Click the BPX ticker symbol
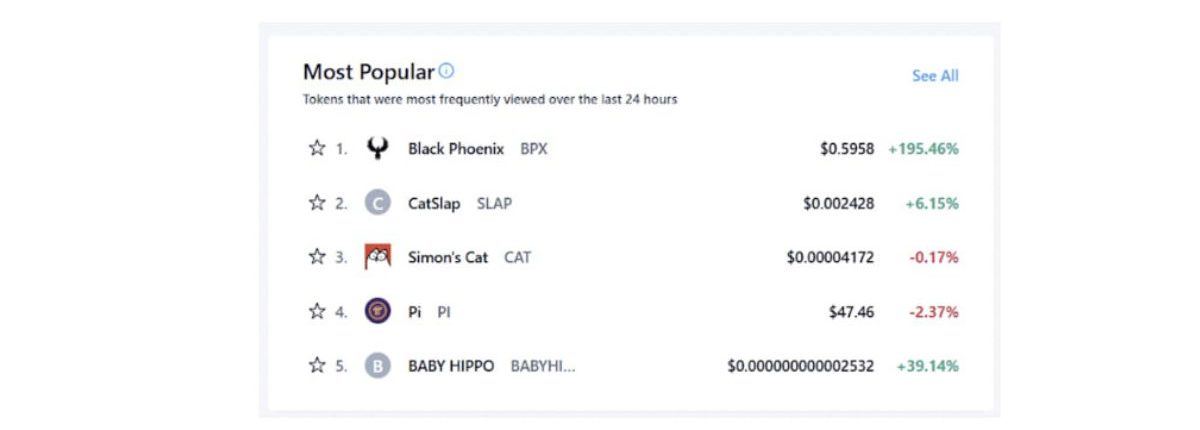 click(x=534, y=149)
